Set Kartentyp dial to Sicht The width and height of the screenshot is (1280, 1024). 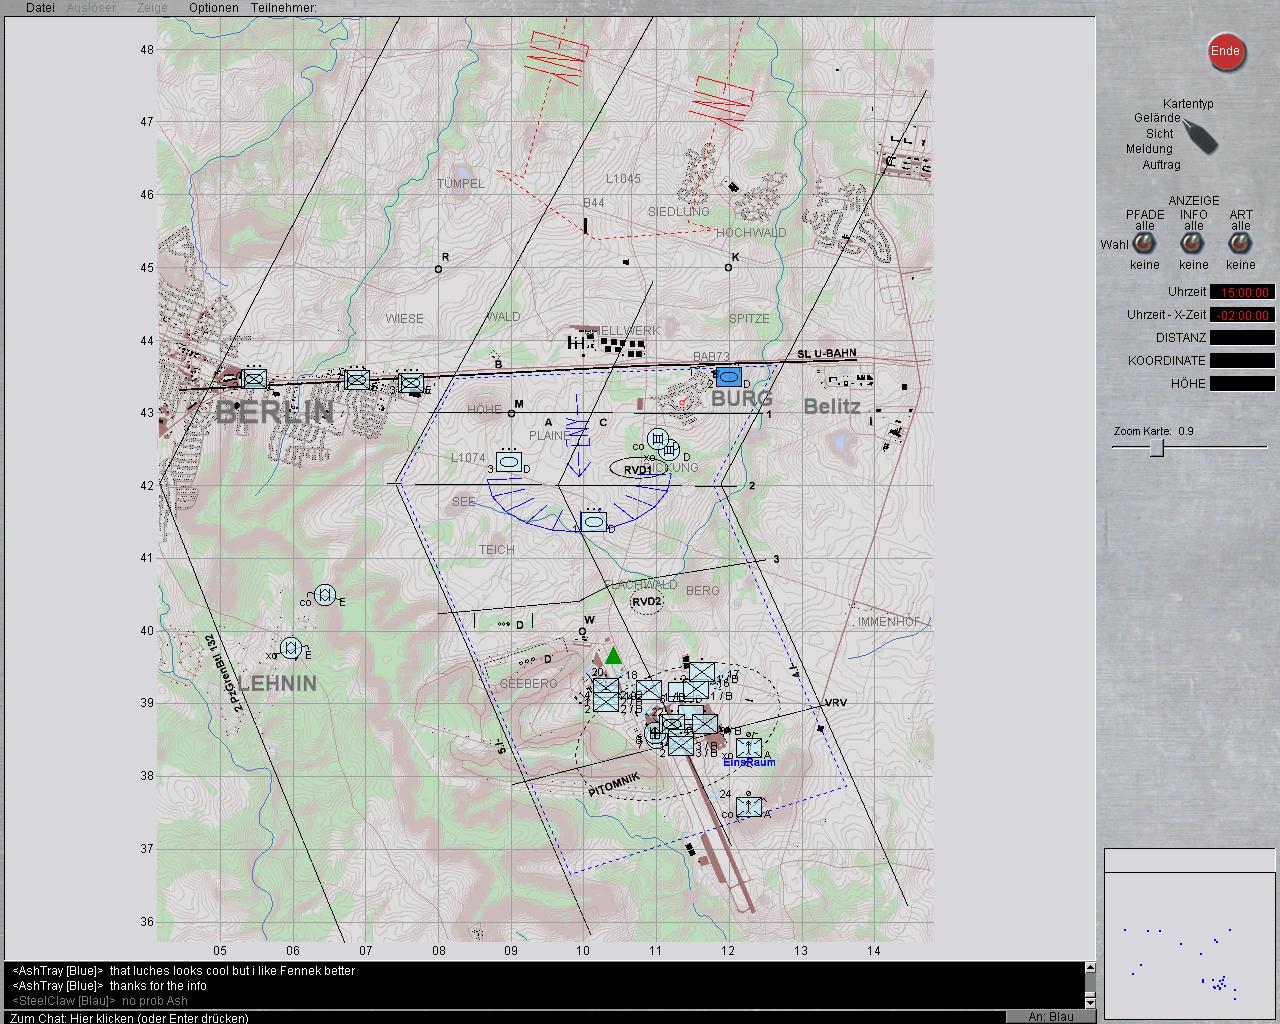1160,133
